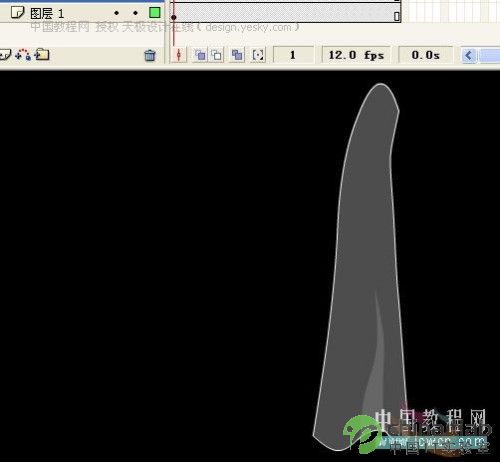Select first keyframe on 图层 1 timeline
Image resolution: width=500 pixels, height=462 pixels.
point(174,16)
